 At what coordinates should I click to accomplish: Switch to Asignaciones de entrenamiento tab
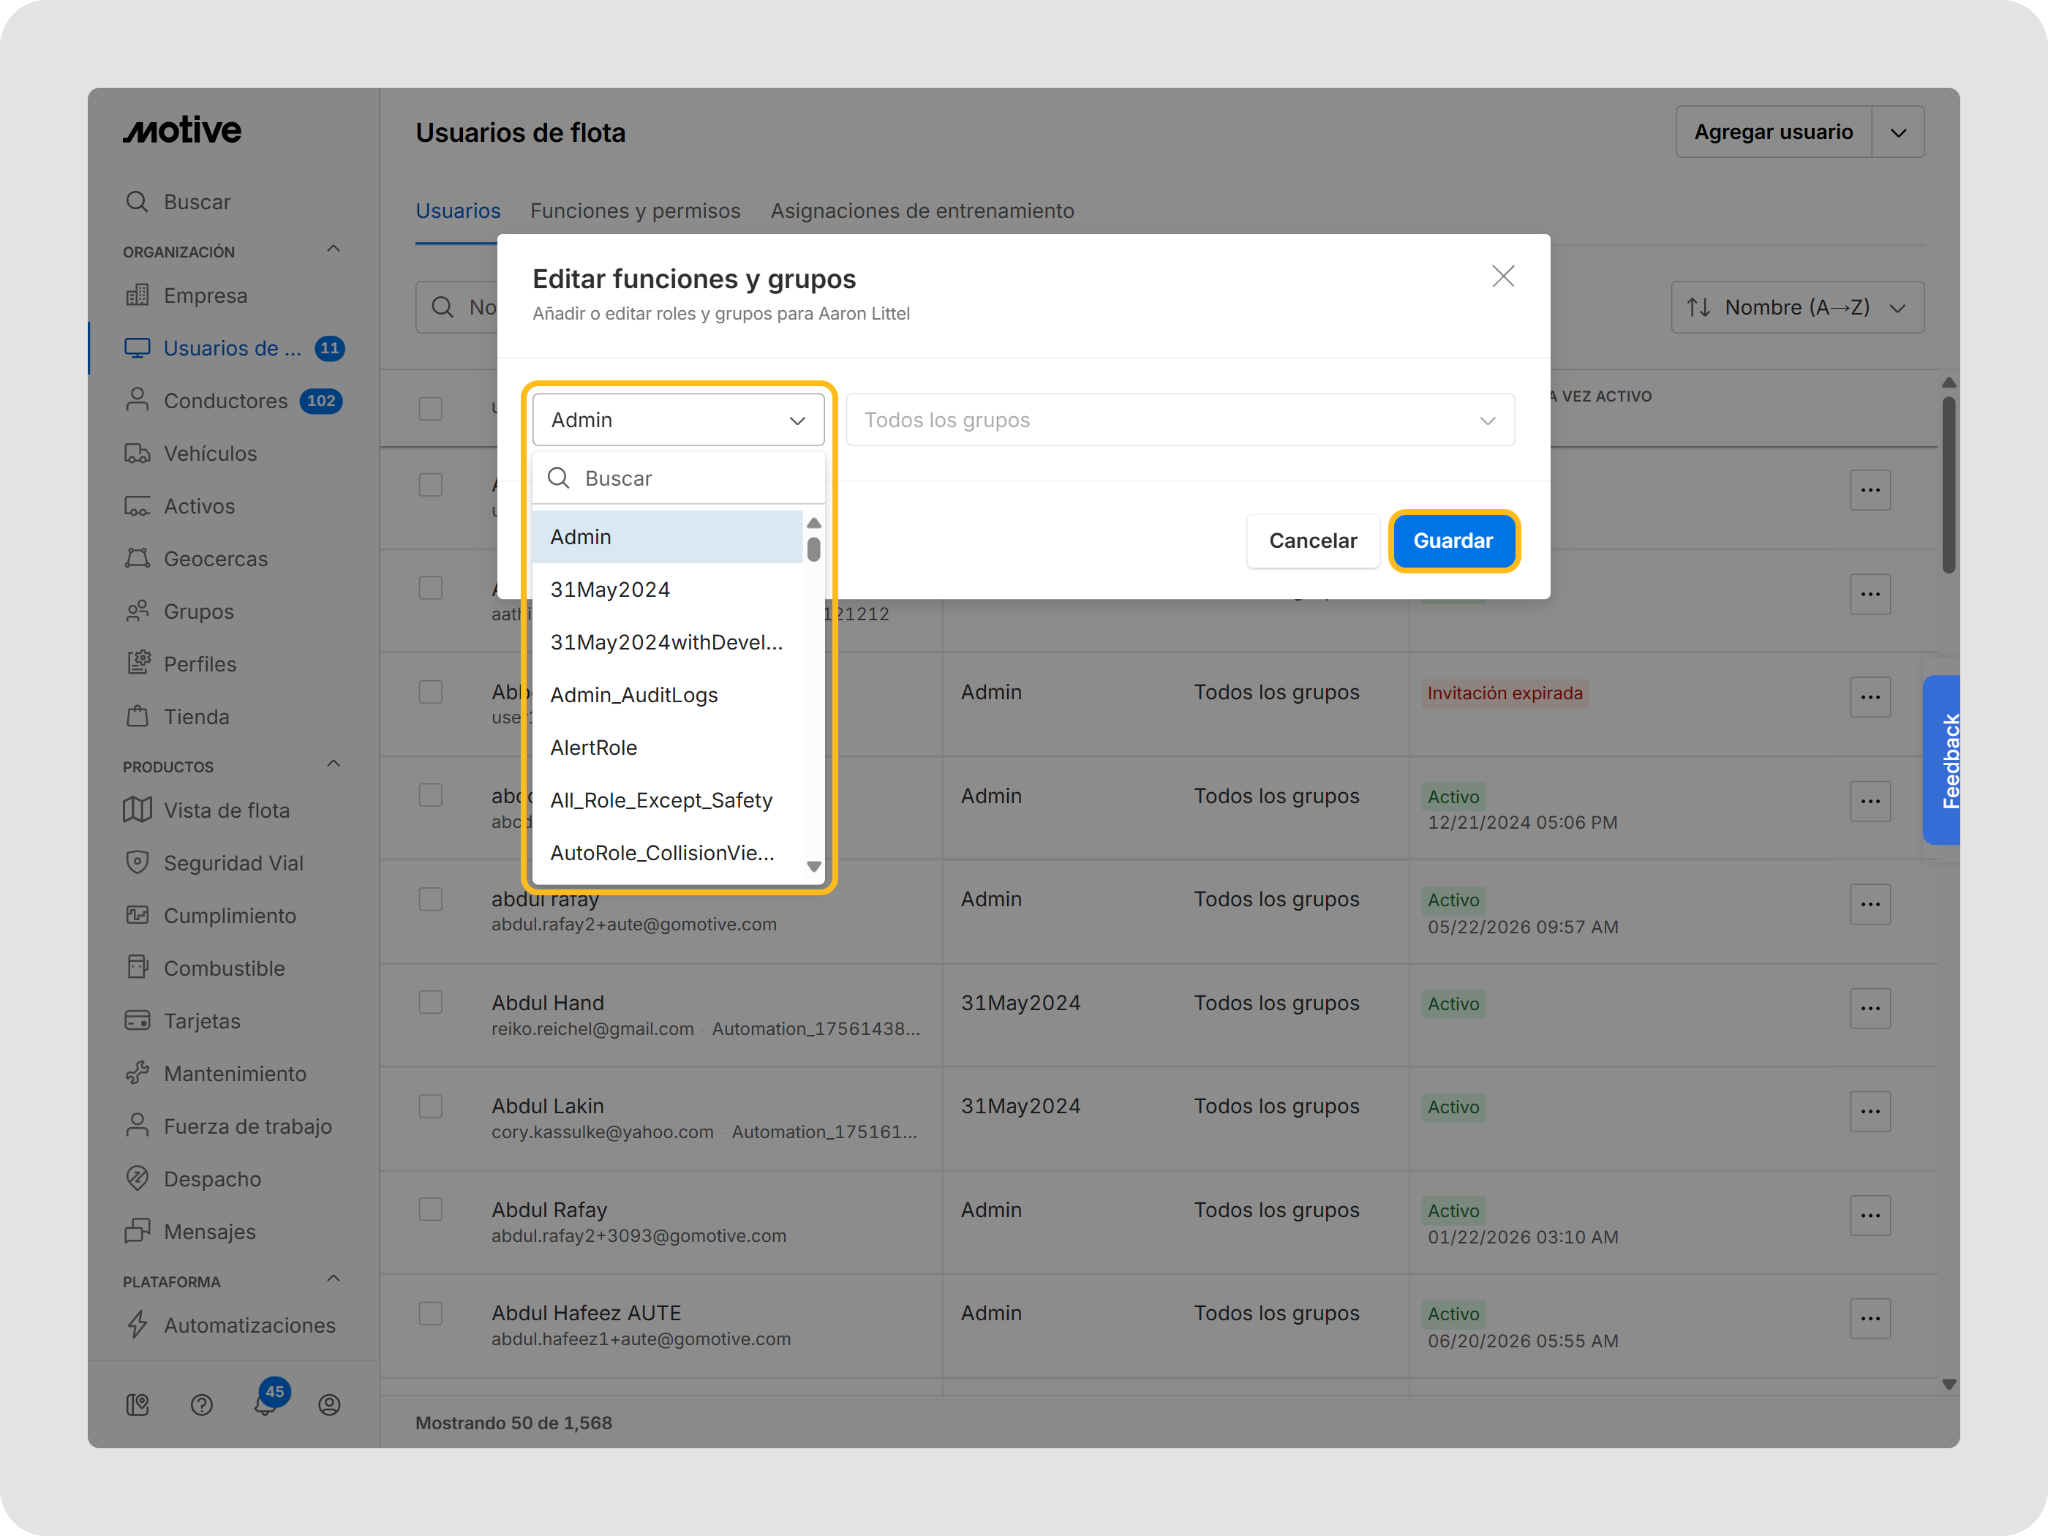click(922, 211)
